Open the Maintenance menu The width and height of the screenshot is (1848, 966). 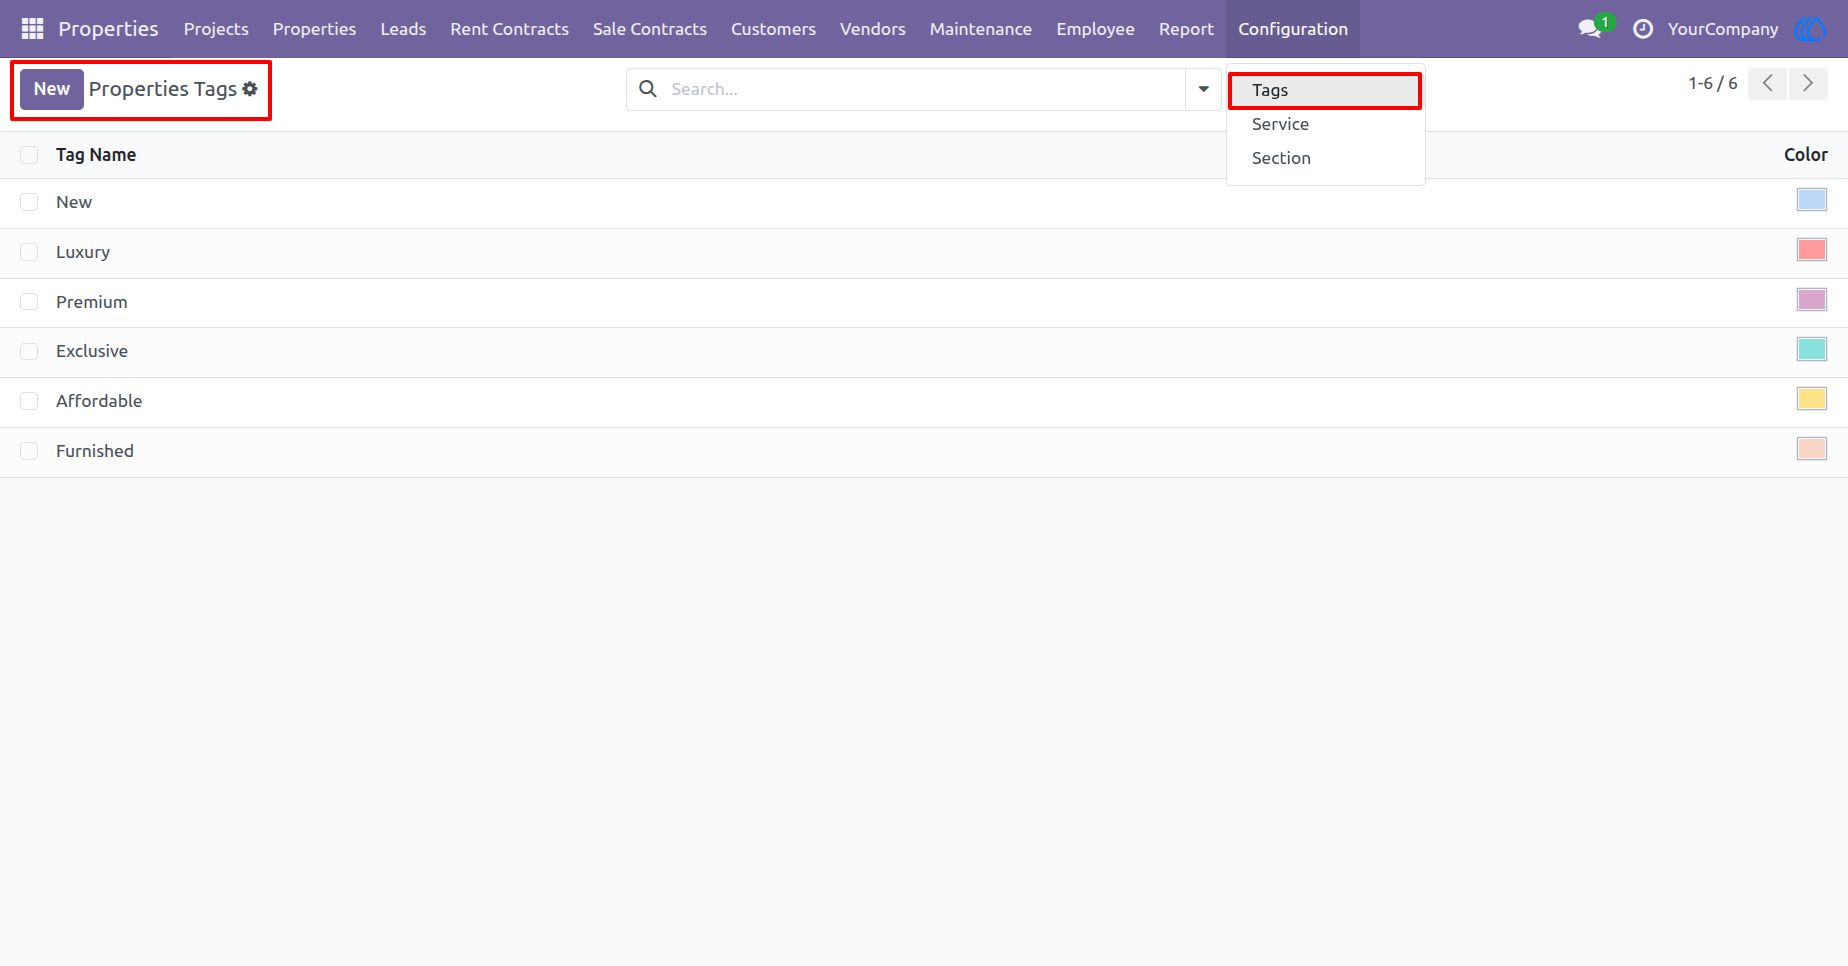coord(980,29)
